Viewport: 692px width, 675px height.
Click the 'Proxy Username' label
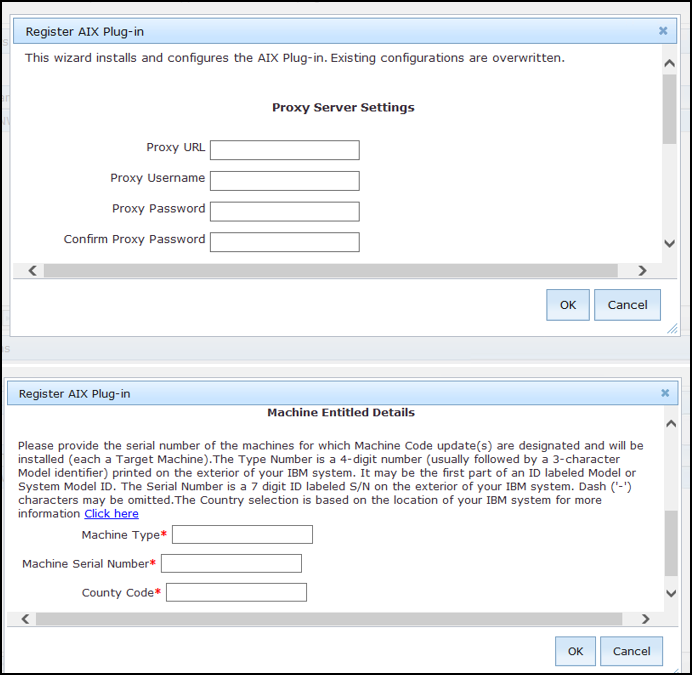click(158, 178)
